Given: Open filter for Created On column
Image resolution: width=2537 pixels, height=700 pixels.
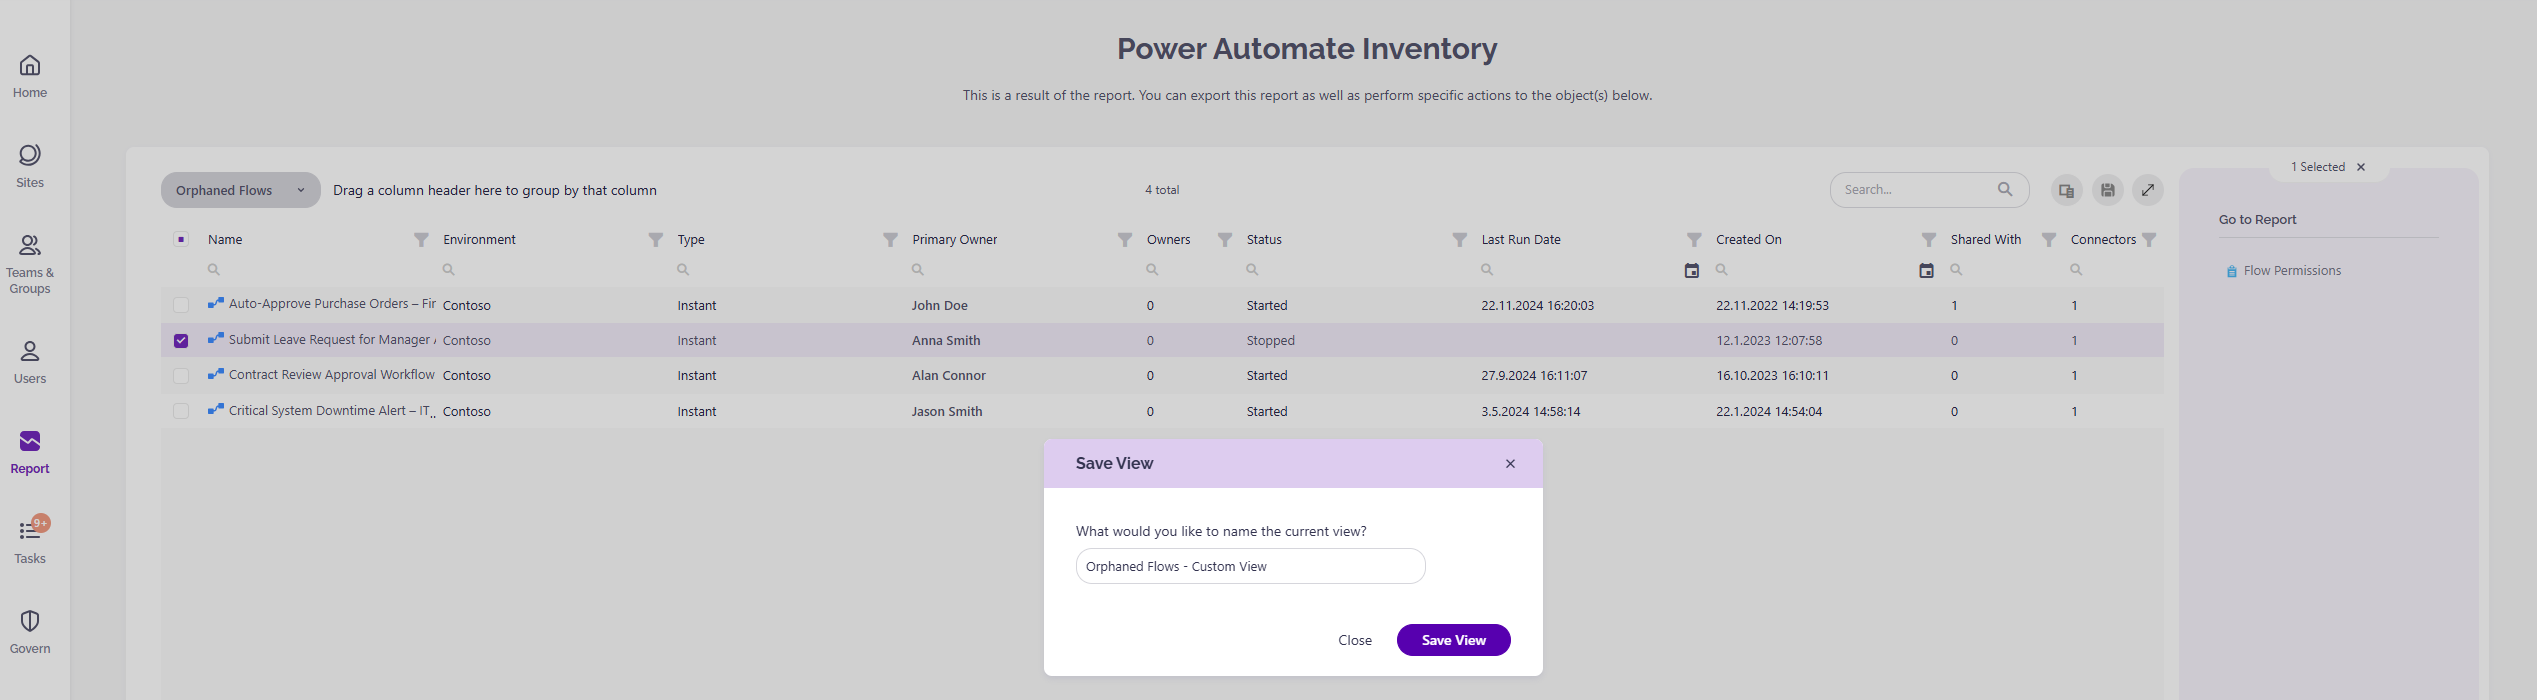Looking at the screenshot, I should [1929, 240].
